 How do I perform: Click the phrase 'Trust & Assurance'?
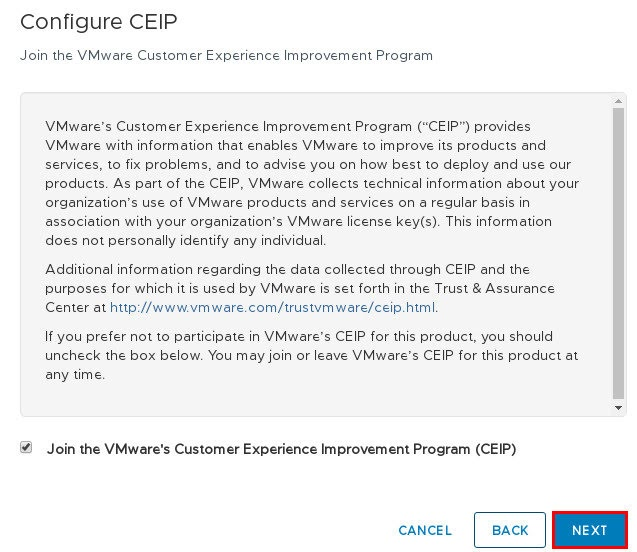(494, 288)
